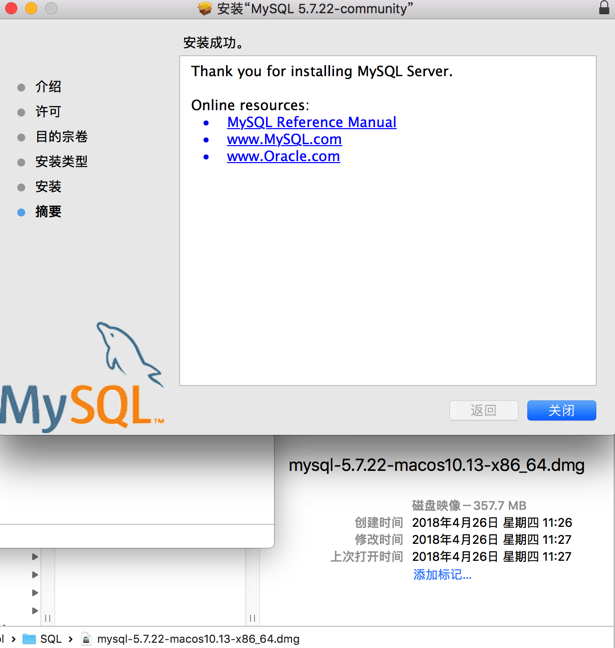This screenshot has height=648, width=615.
Task: Minimize the installer with yellow button
Action: (x=31, y=8)
